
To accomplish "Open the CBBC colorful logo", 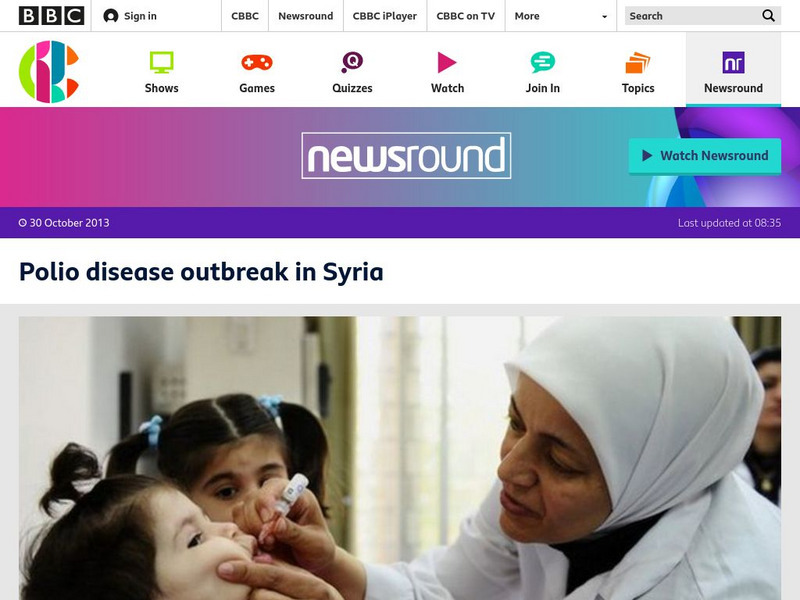I will tap(49, 71).
